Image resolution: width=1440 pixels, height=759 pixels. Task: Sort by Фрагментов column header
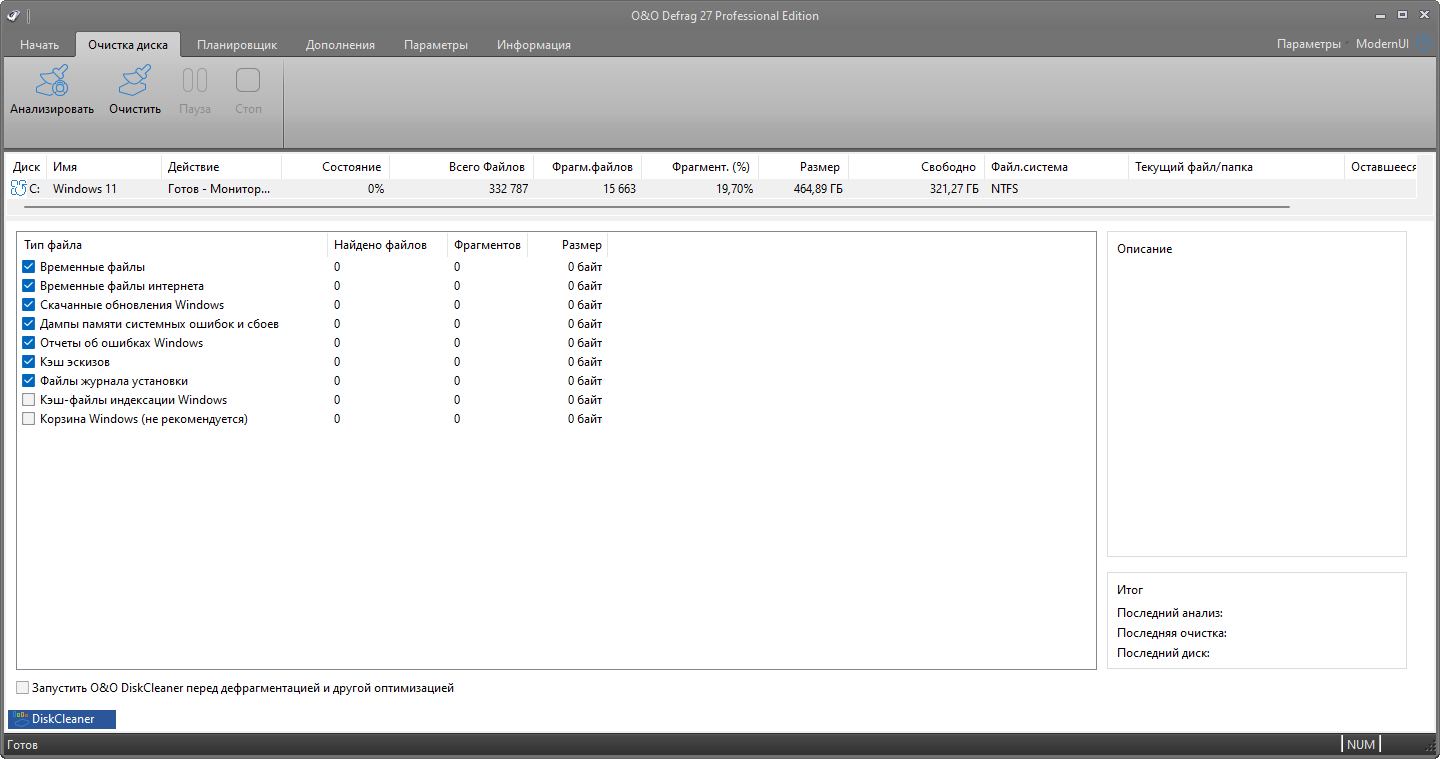coord(487,245)
